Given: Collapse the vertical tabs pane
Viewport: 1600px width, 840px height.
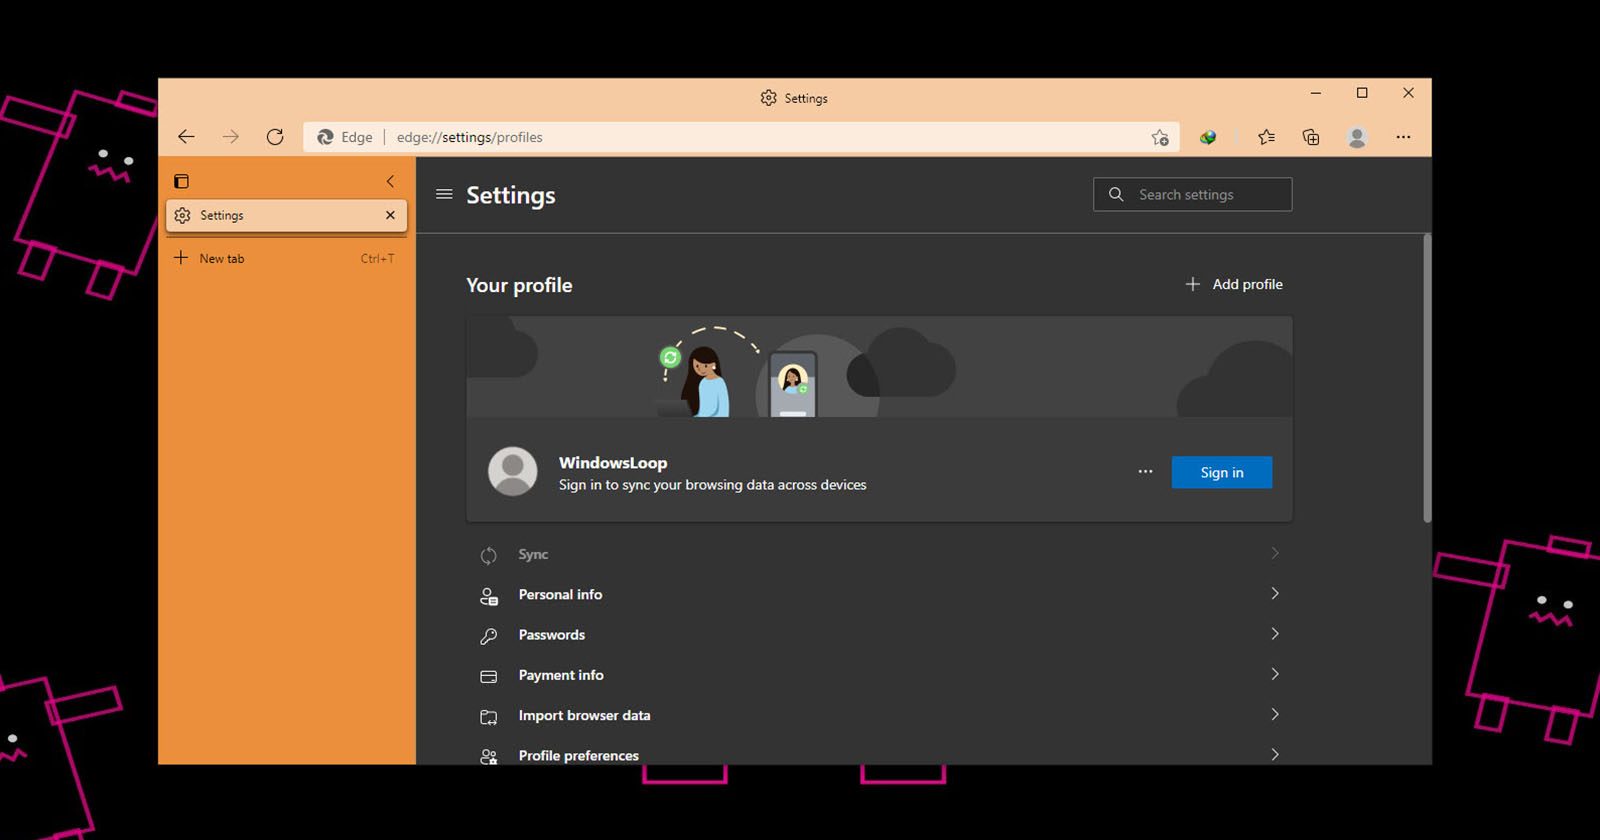Looking at the screenshot, I should click(x=390, y=181).
